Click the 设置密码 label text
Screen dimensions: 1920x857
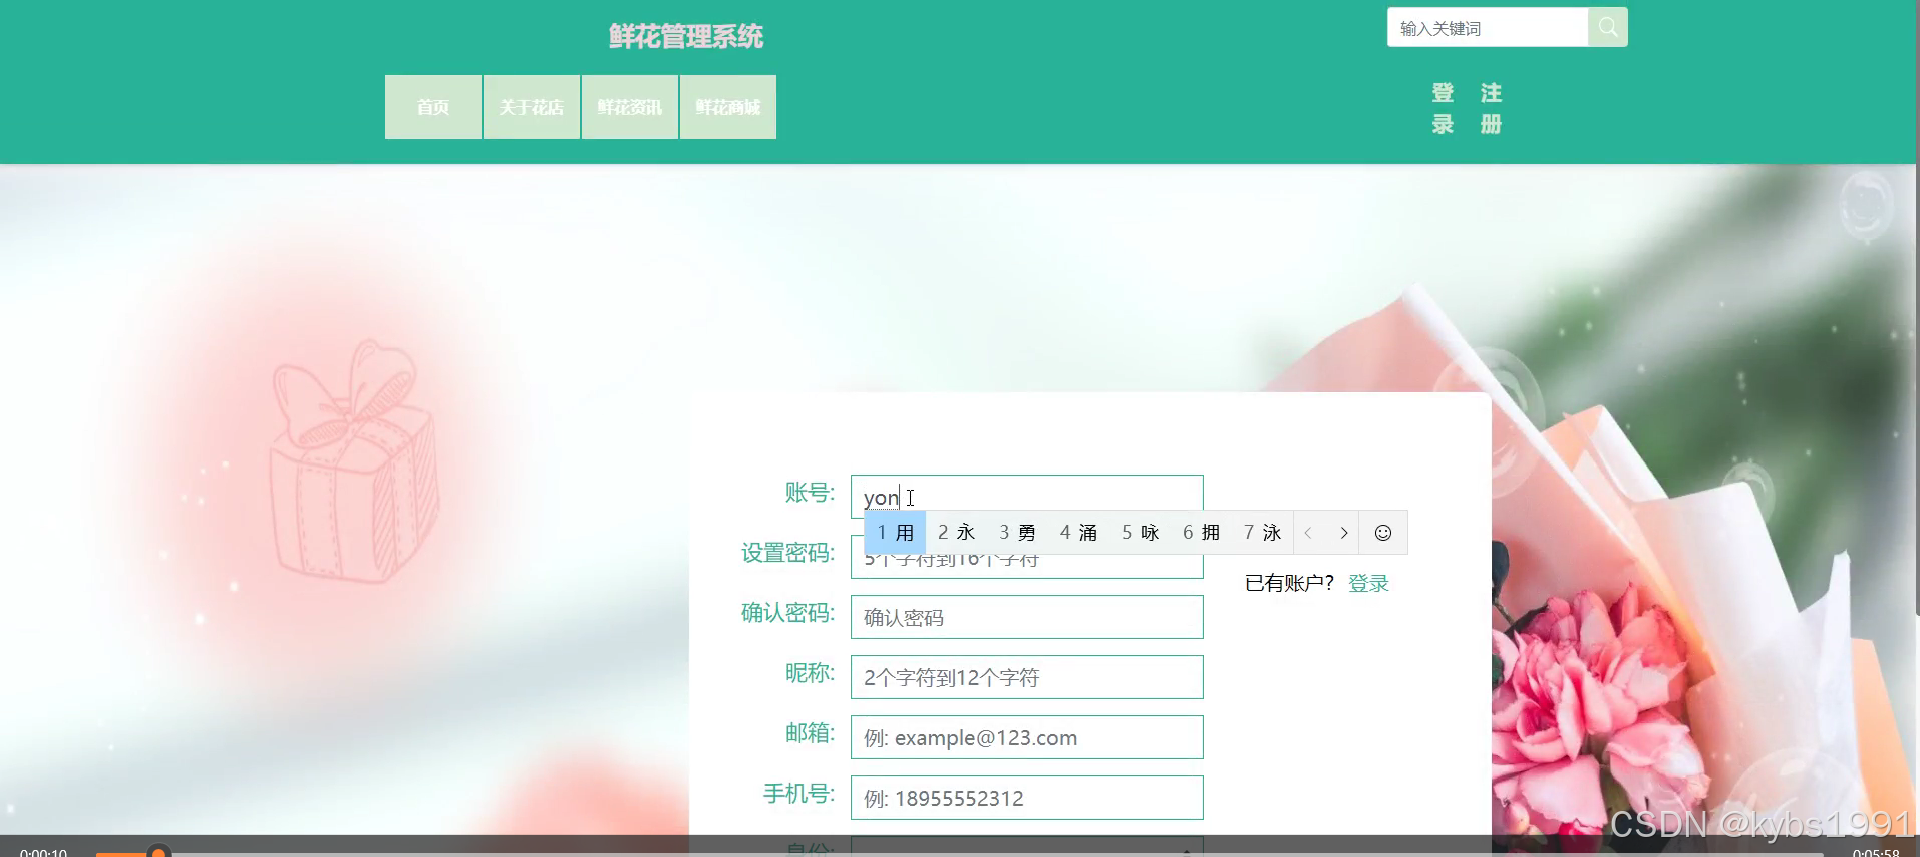click(x=788, y=553)
